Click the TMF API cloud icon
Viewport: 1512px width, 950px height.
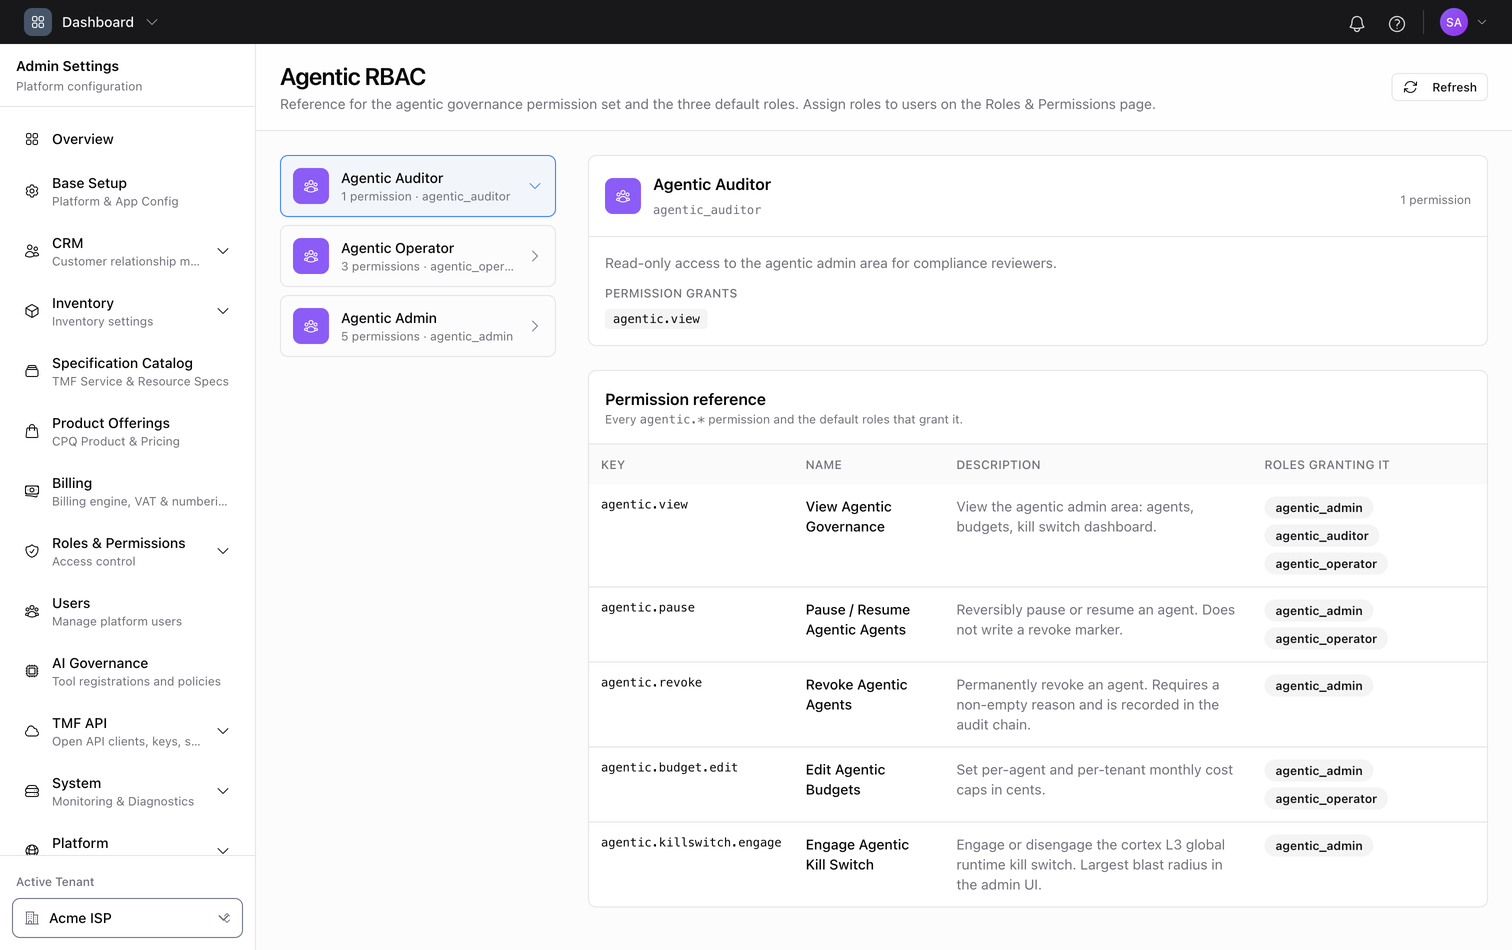(32, 731)
